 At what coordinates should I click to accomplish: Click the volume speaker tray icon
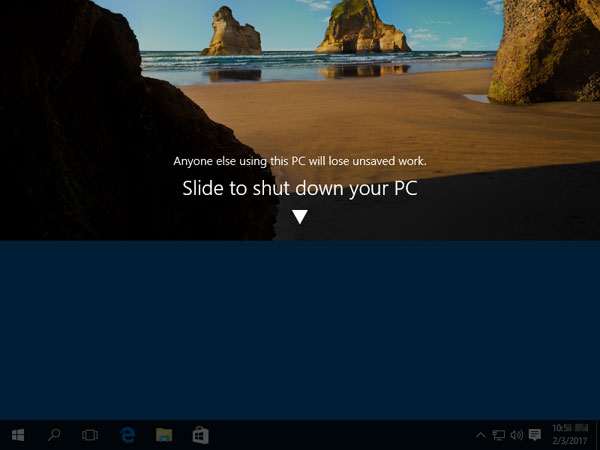[516, 435]
